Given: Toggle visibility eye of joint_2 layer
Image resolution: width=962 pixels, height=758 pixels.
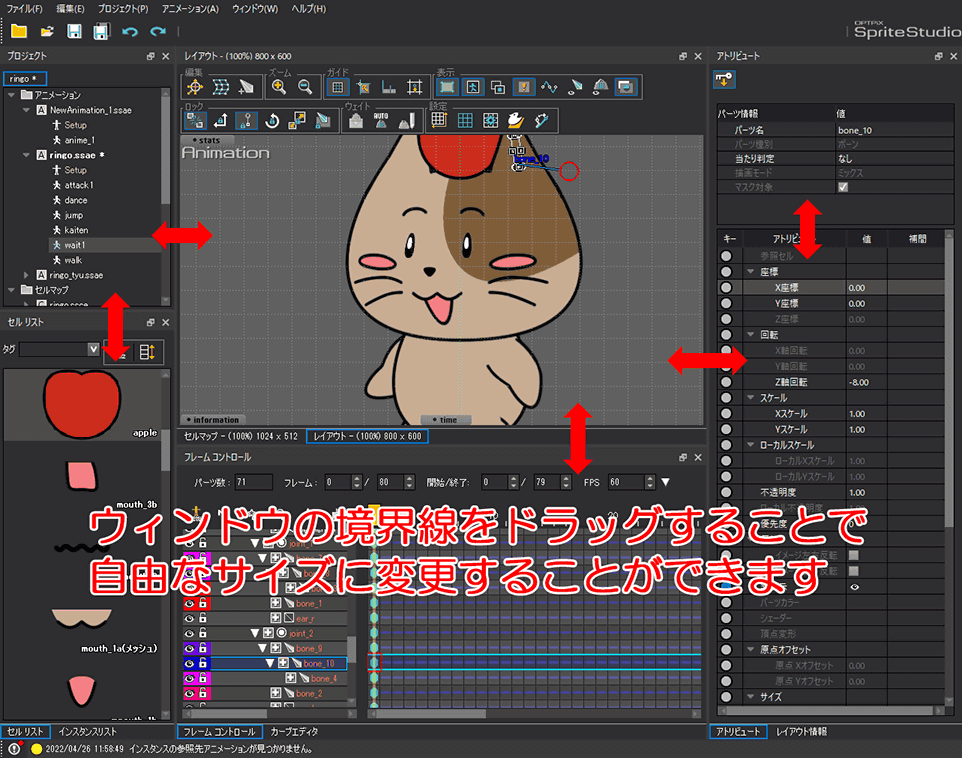Looking at the screenshot, I should coord(189,633).
